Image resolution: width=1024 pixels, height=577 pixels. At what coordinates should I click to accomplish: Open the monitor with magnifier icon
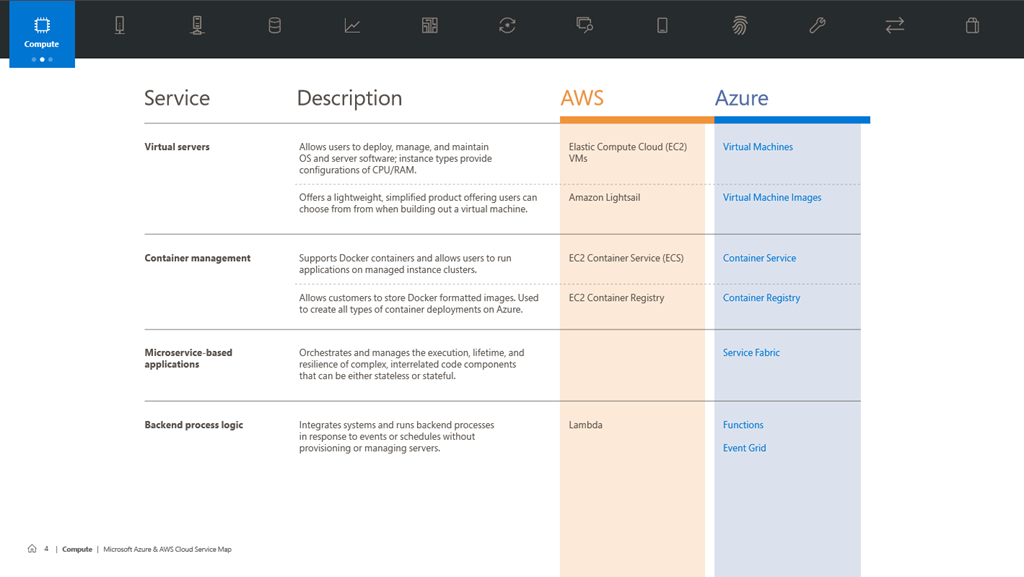[x=585, y=26]
